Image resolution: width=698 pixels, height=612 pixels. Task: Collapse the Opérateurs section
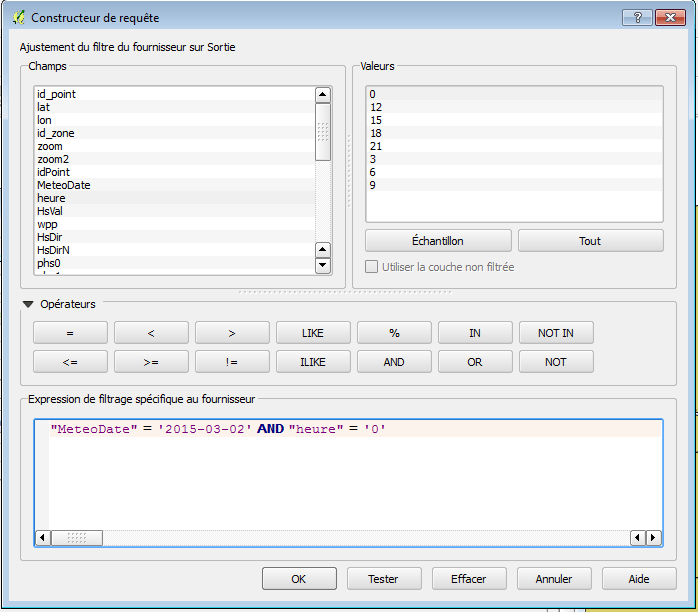[28, 304]
